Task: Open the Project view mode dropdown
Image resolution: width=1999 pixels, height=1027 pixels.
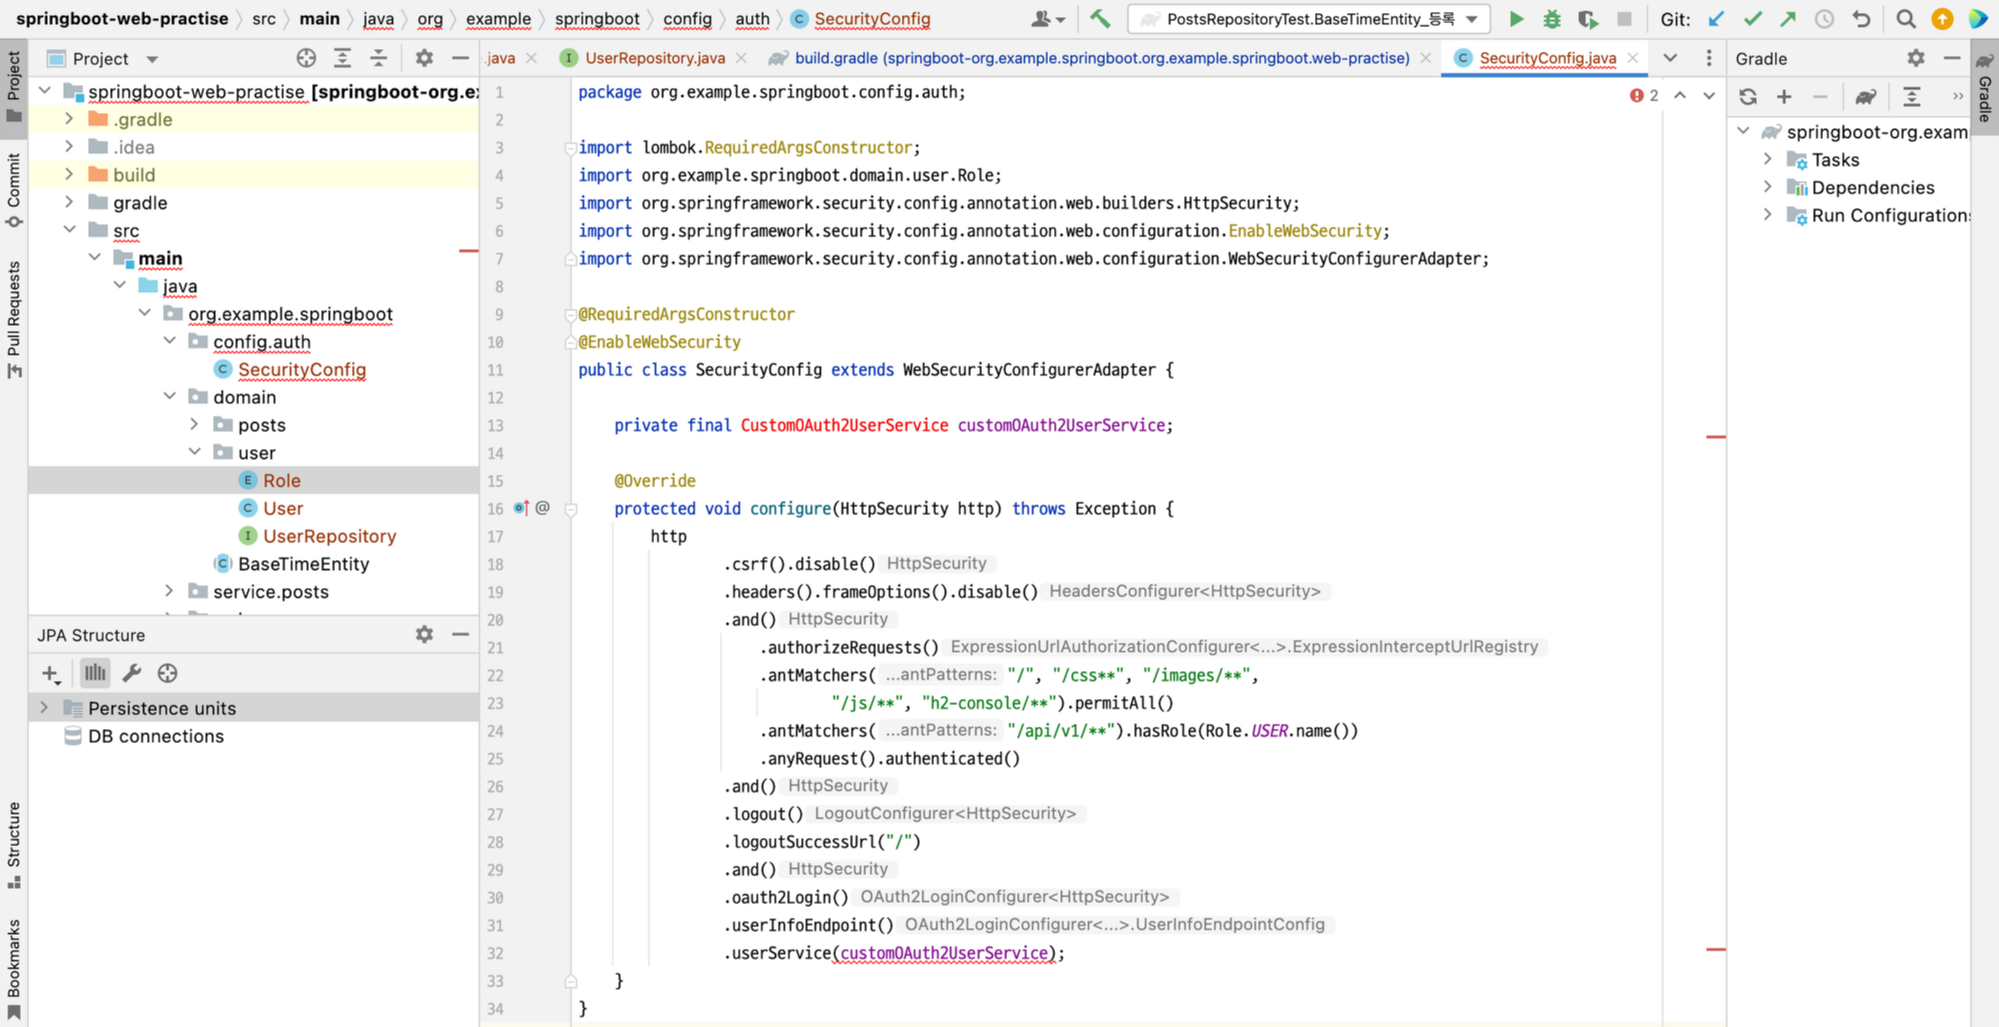Action: tap(152, 59)
